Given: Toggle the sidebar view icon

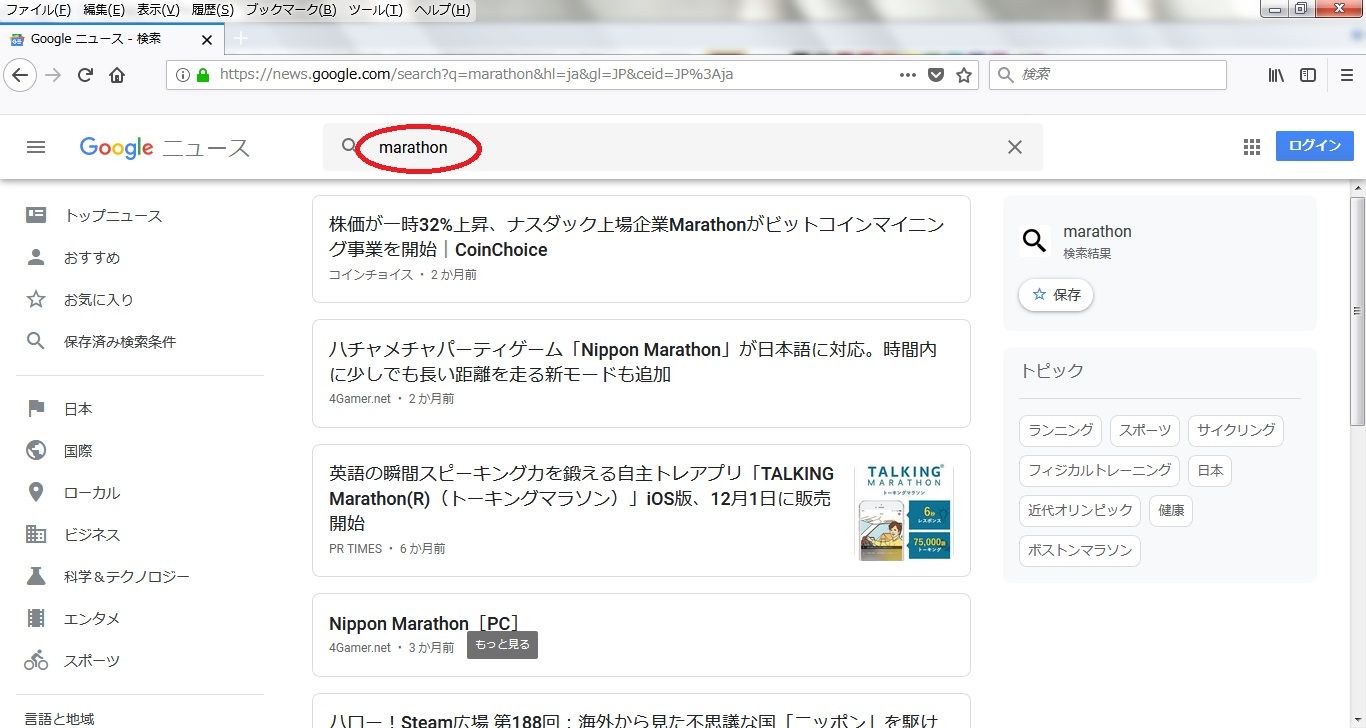Looking at the screenshot, I should [x=1308, y=75].
